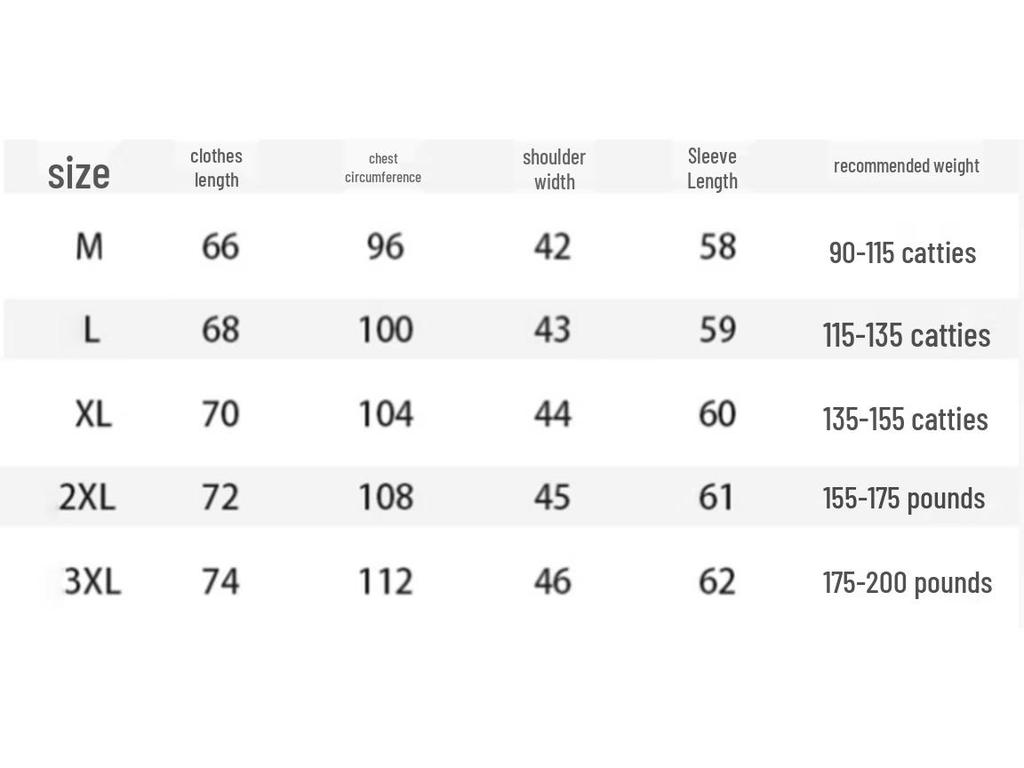The height and width of the screenshot is (768, 1024).
Task: Click the '90-115 catties' weight cell
Action: point(902,252)
